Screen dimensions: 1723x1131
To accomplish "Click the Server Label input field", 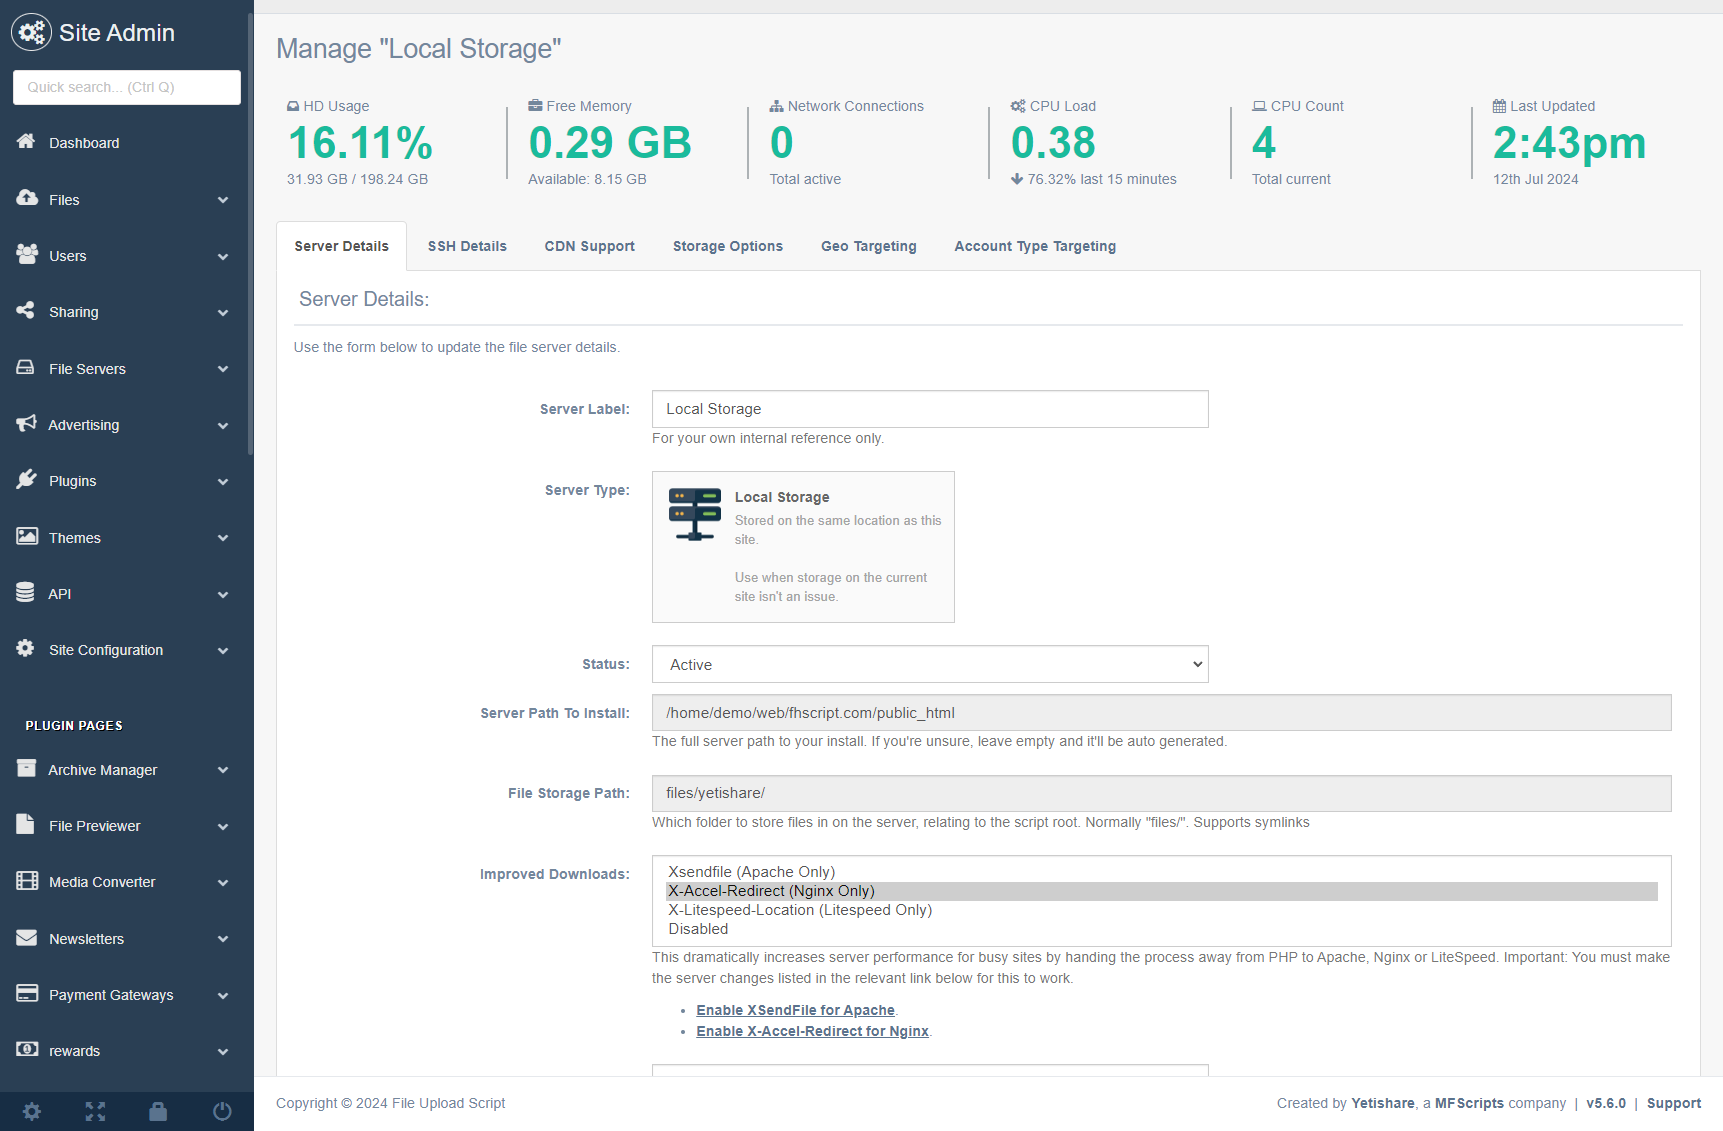I will click(929, 409).
